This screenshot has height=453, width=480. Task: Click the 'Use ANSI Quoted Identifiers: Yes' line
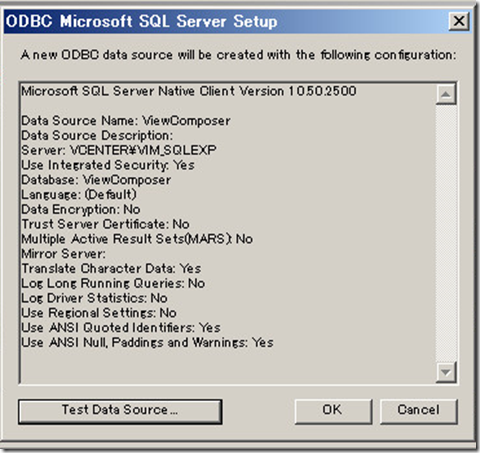[121, 328]
